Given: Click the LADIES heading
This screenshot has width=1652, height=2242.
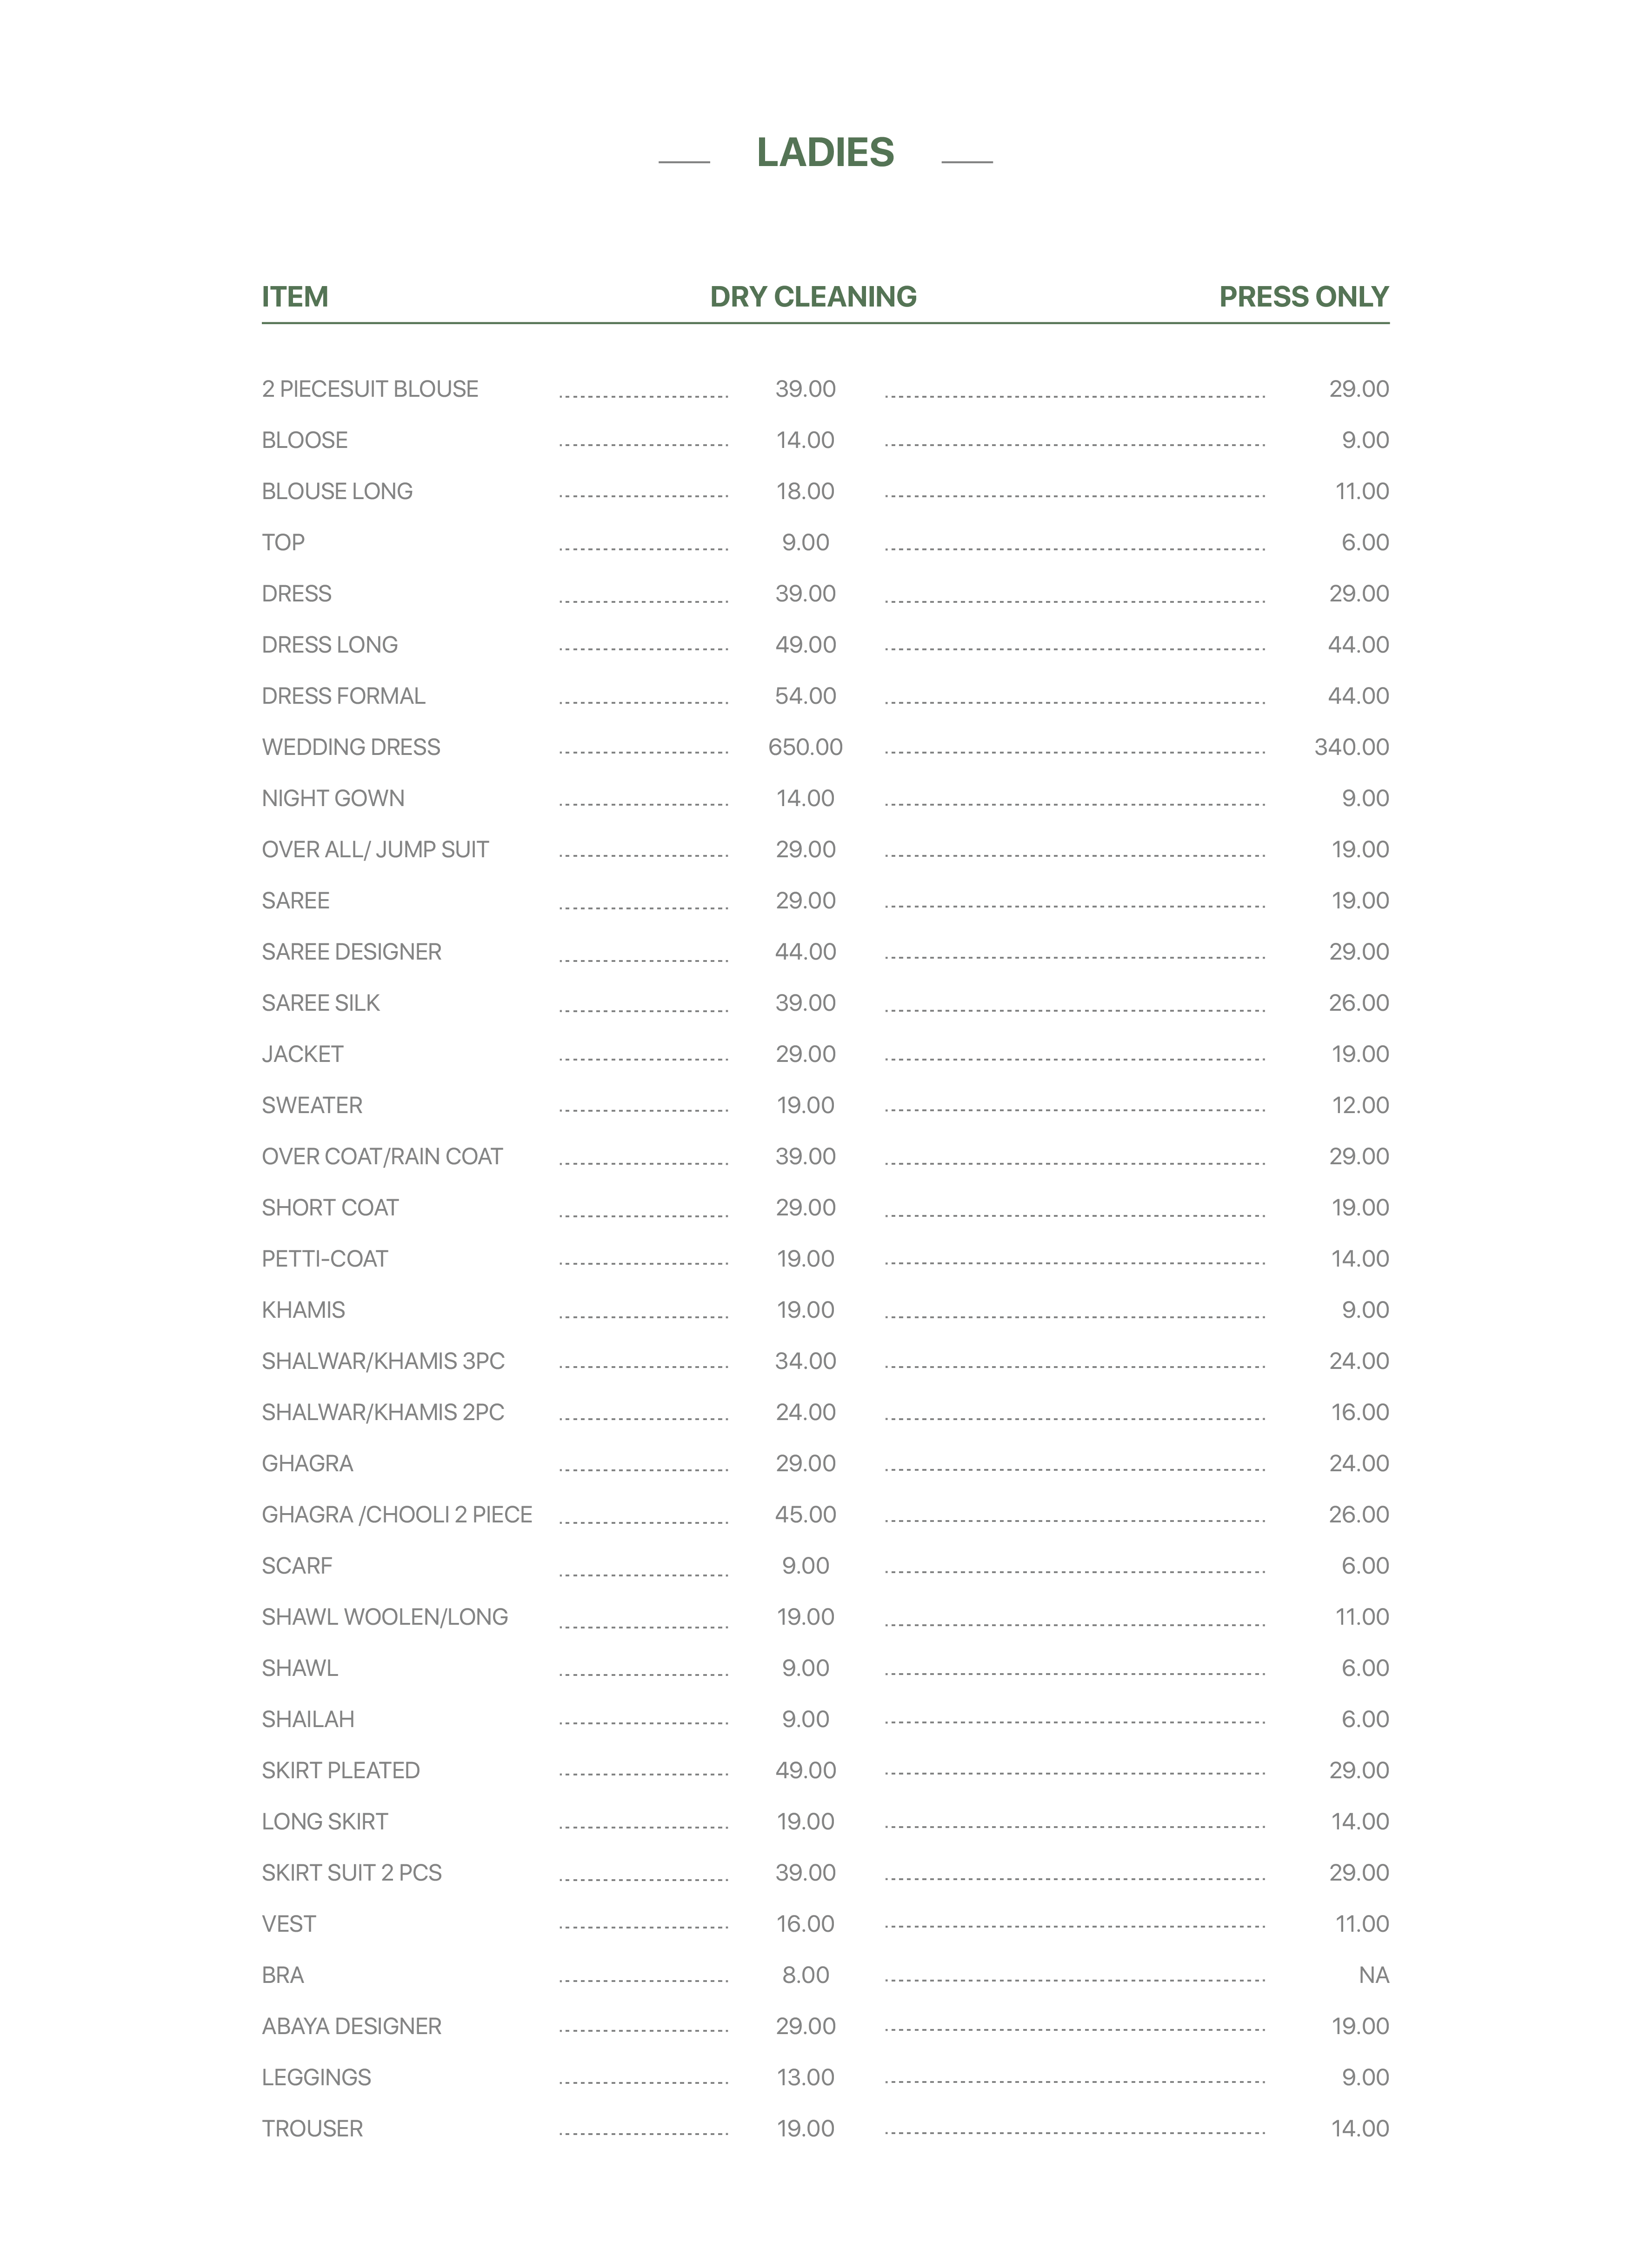Looking at the screenshot, I should [825, 153].
